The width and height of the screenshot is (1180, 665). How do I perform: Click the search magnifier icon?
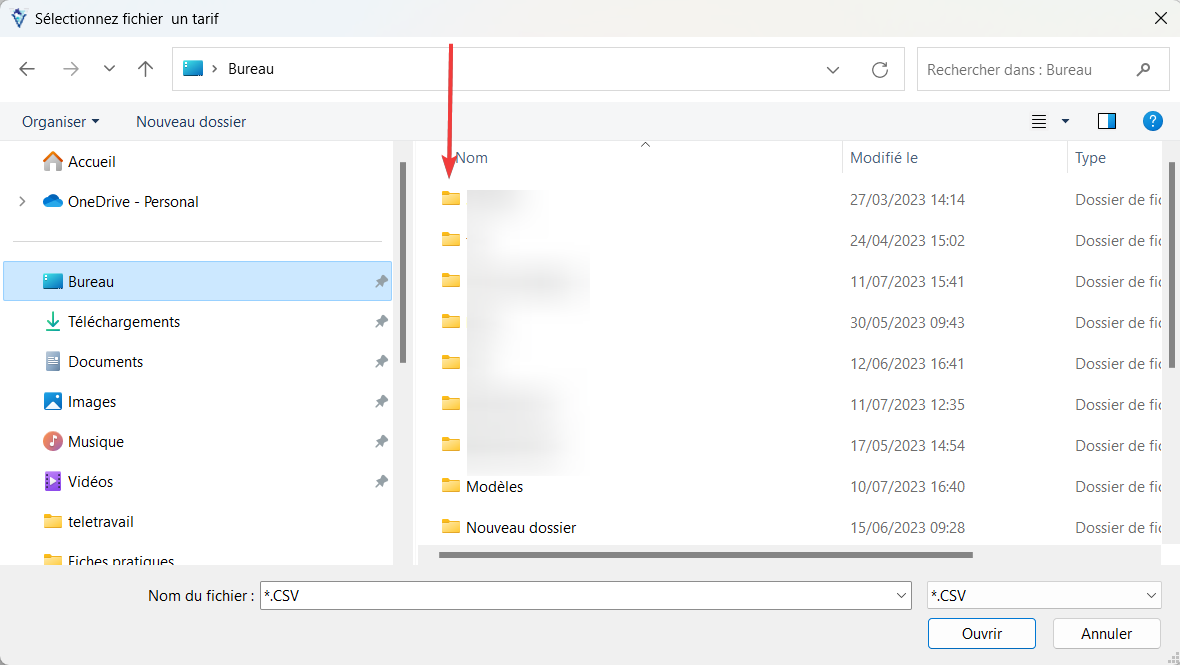(x=1144, y=70)
